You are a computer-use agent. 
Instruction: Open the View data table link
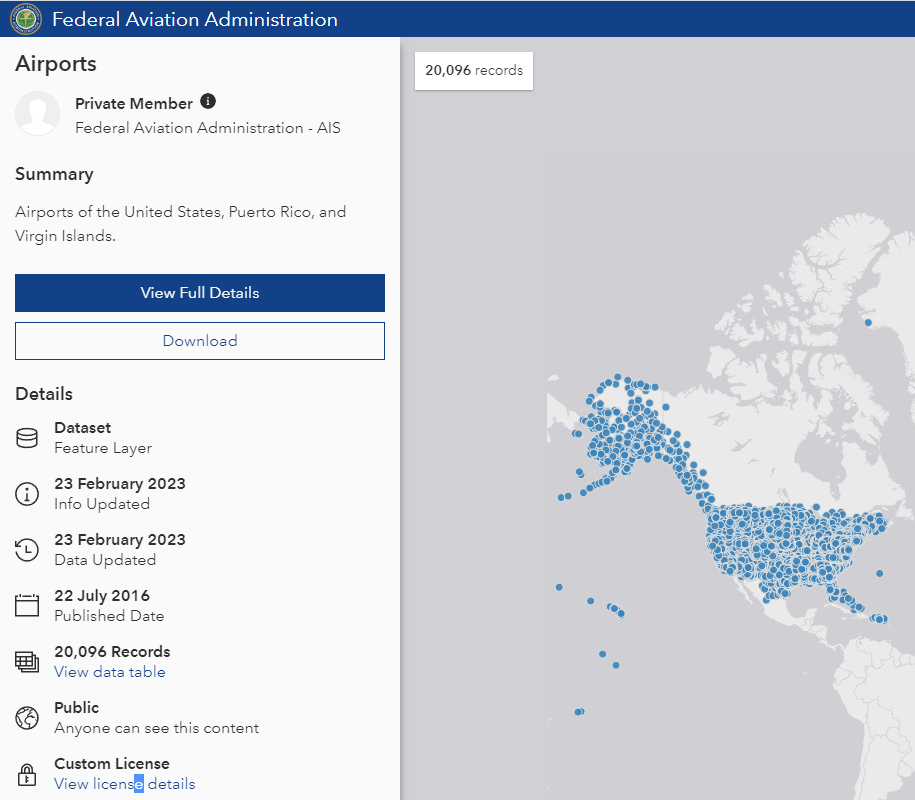tap(110, 672)
